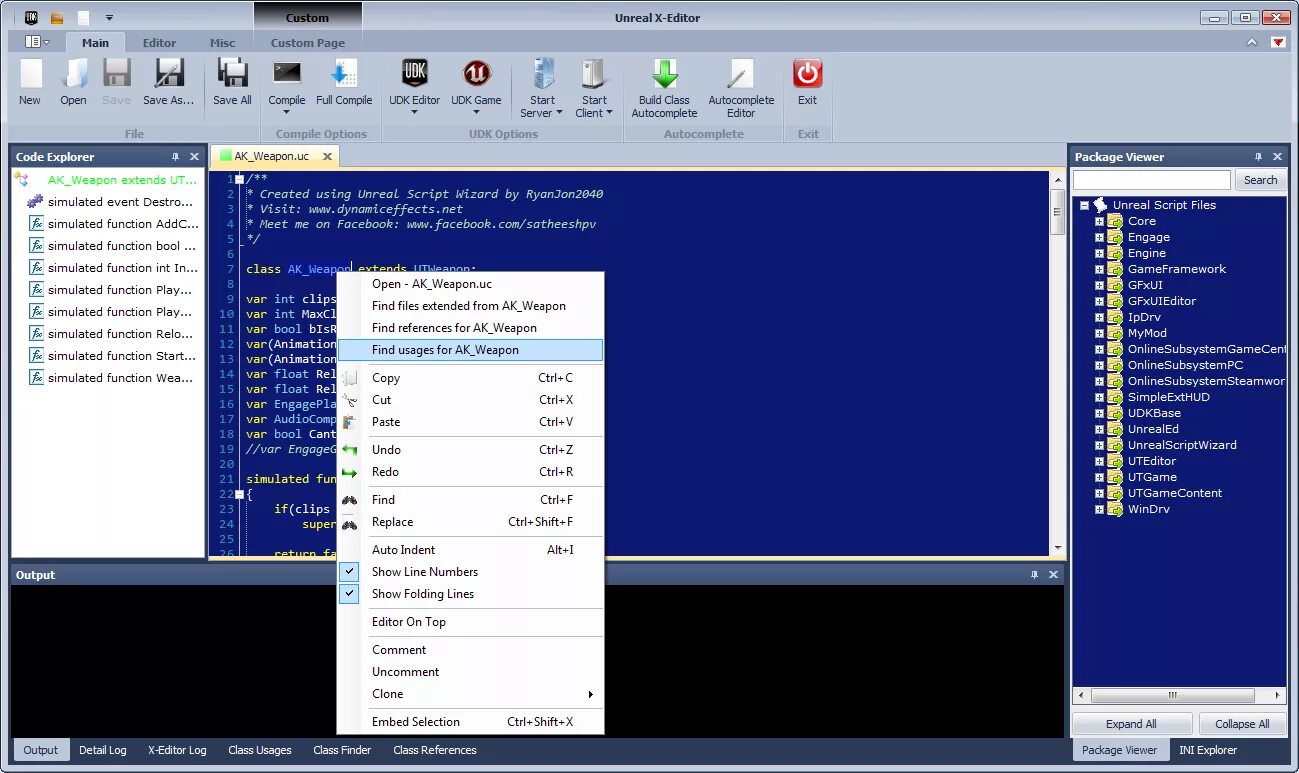
Task: Click the Start Server icon
Action: tap(543, 74)
